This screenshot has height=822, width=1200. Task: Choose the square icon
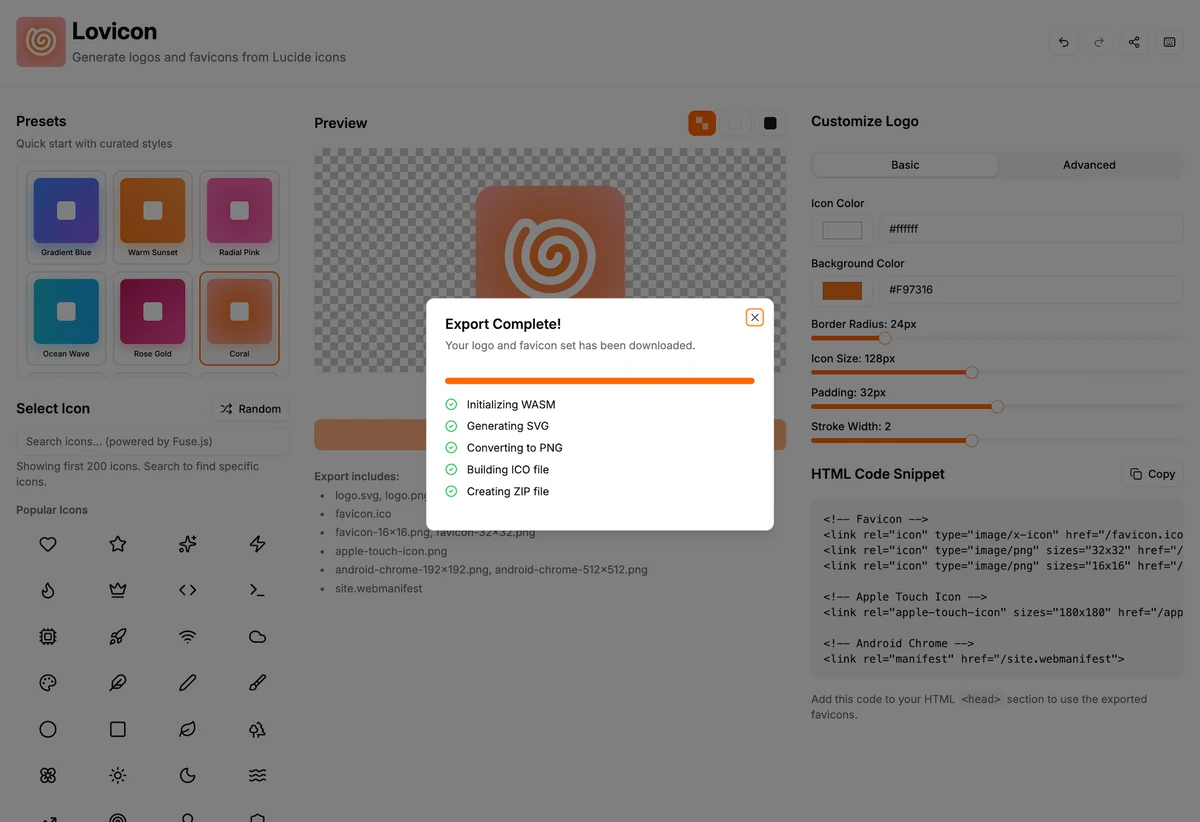(118, 730)
